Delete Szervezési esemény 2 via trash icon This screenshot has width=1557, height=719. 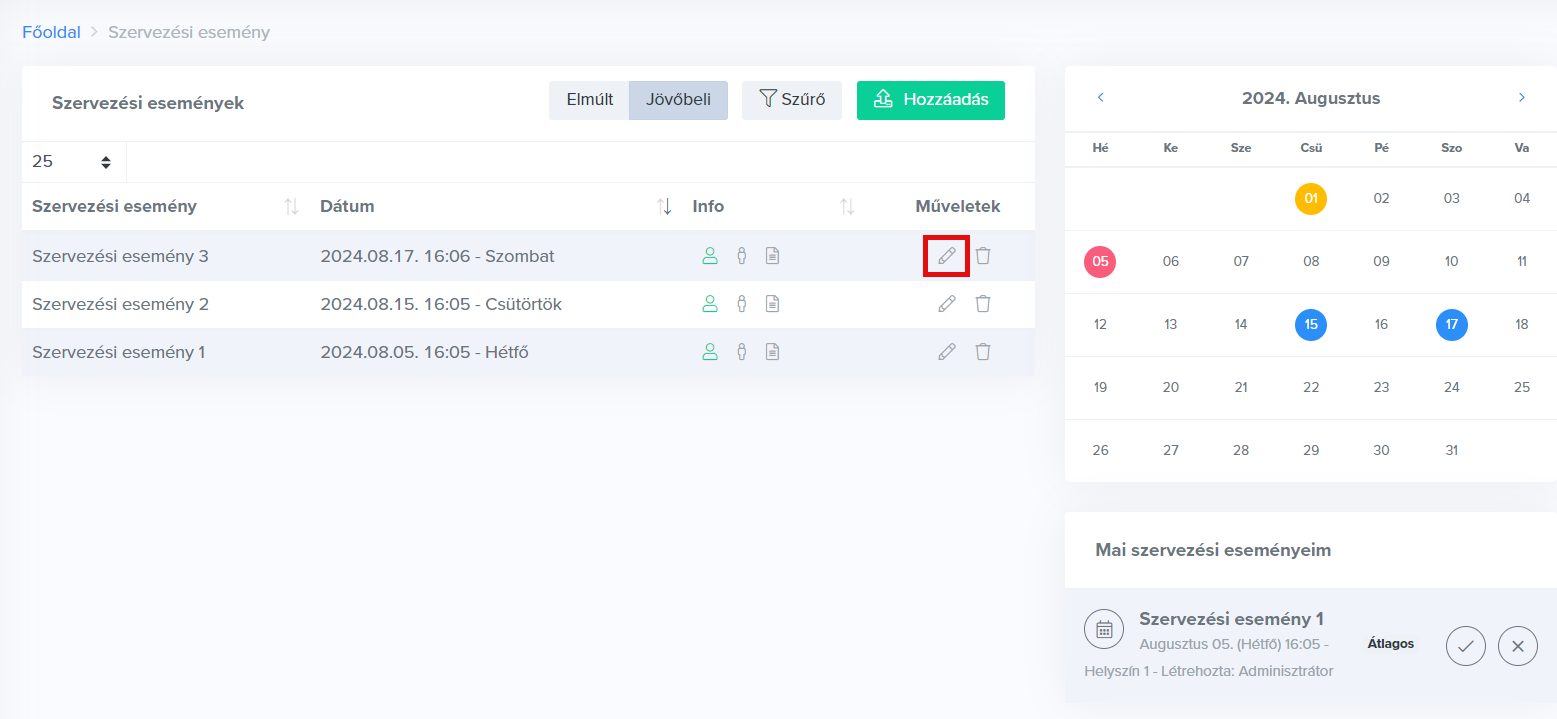click(x=983, y=304)
